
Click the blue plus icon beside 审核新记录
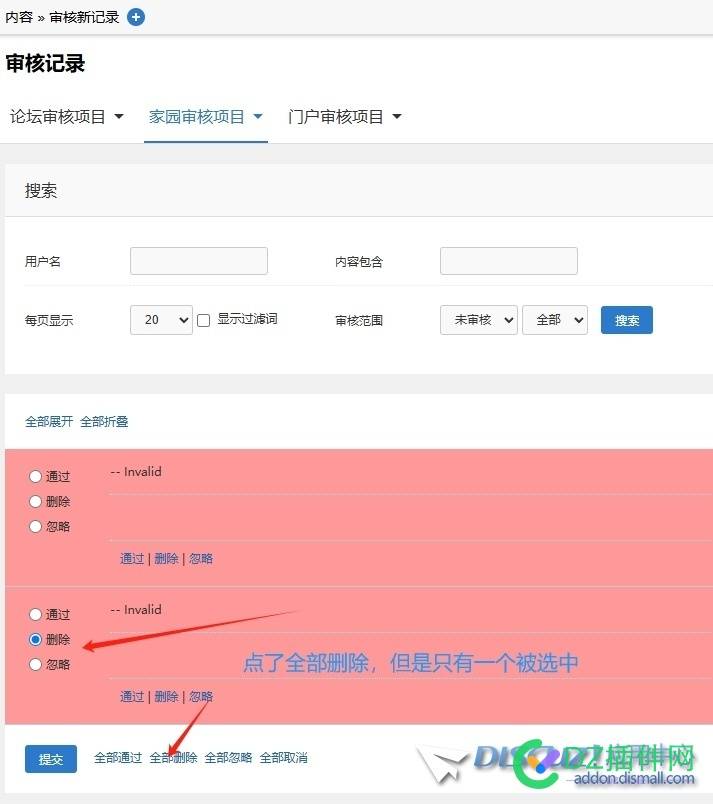136,17
